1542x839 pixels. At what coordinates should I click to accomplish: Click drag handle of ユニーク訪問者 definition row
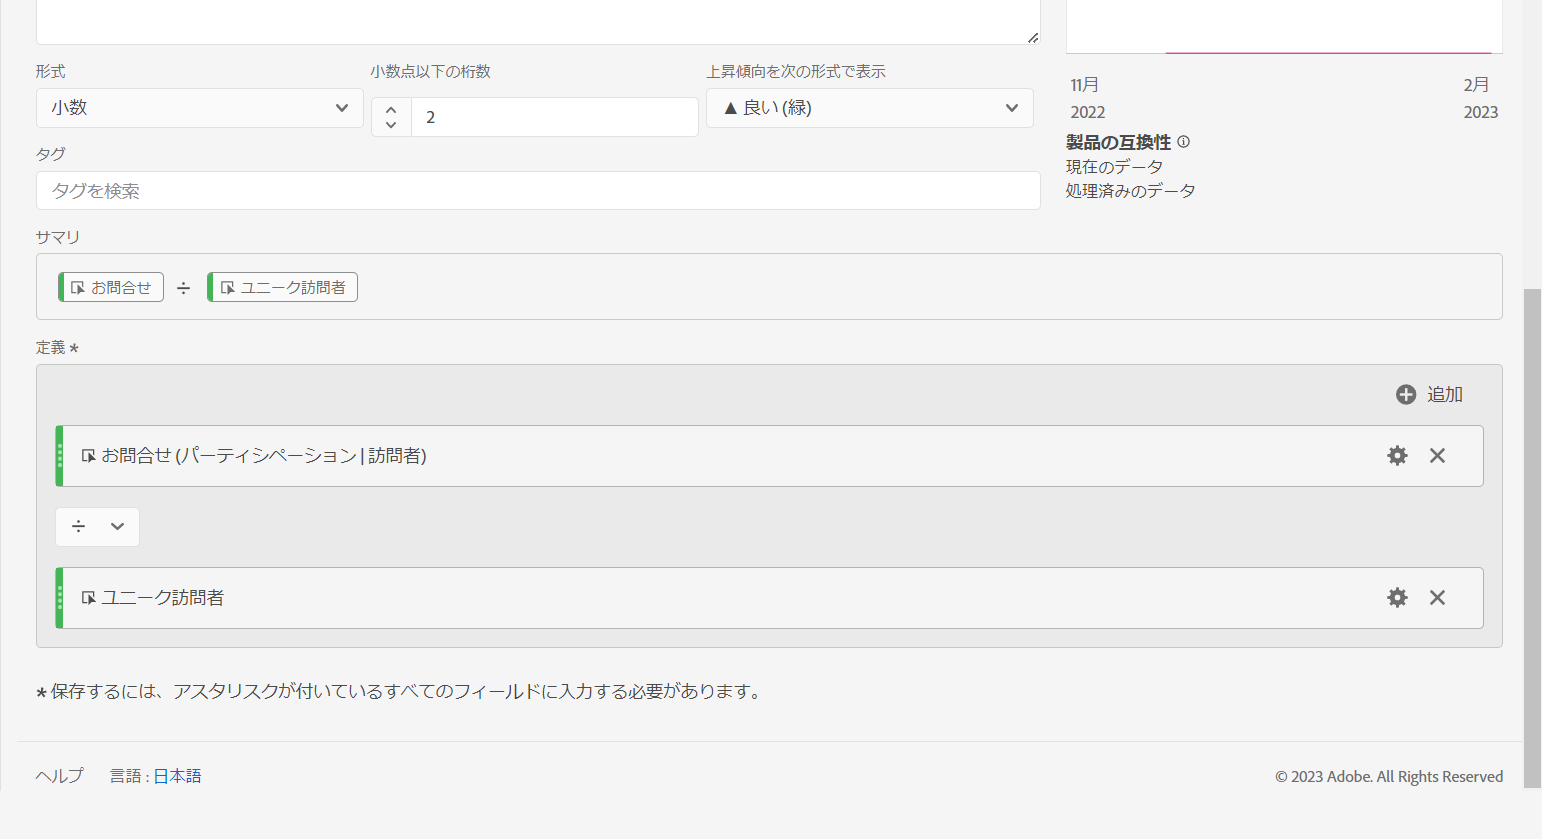60,598
